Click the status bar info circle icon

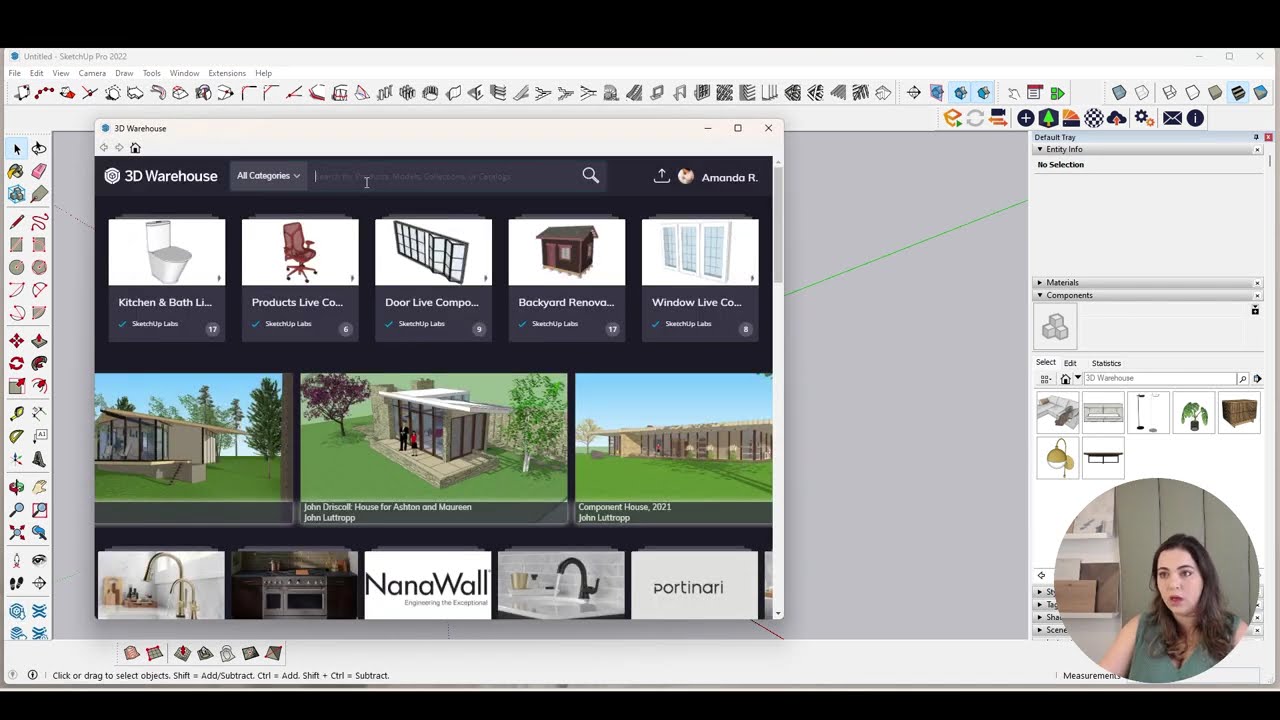[x=32, y=675]
